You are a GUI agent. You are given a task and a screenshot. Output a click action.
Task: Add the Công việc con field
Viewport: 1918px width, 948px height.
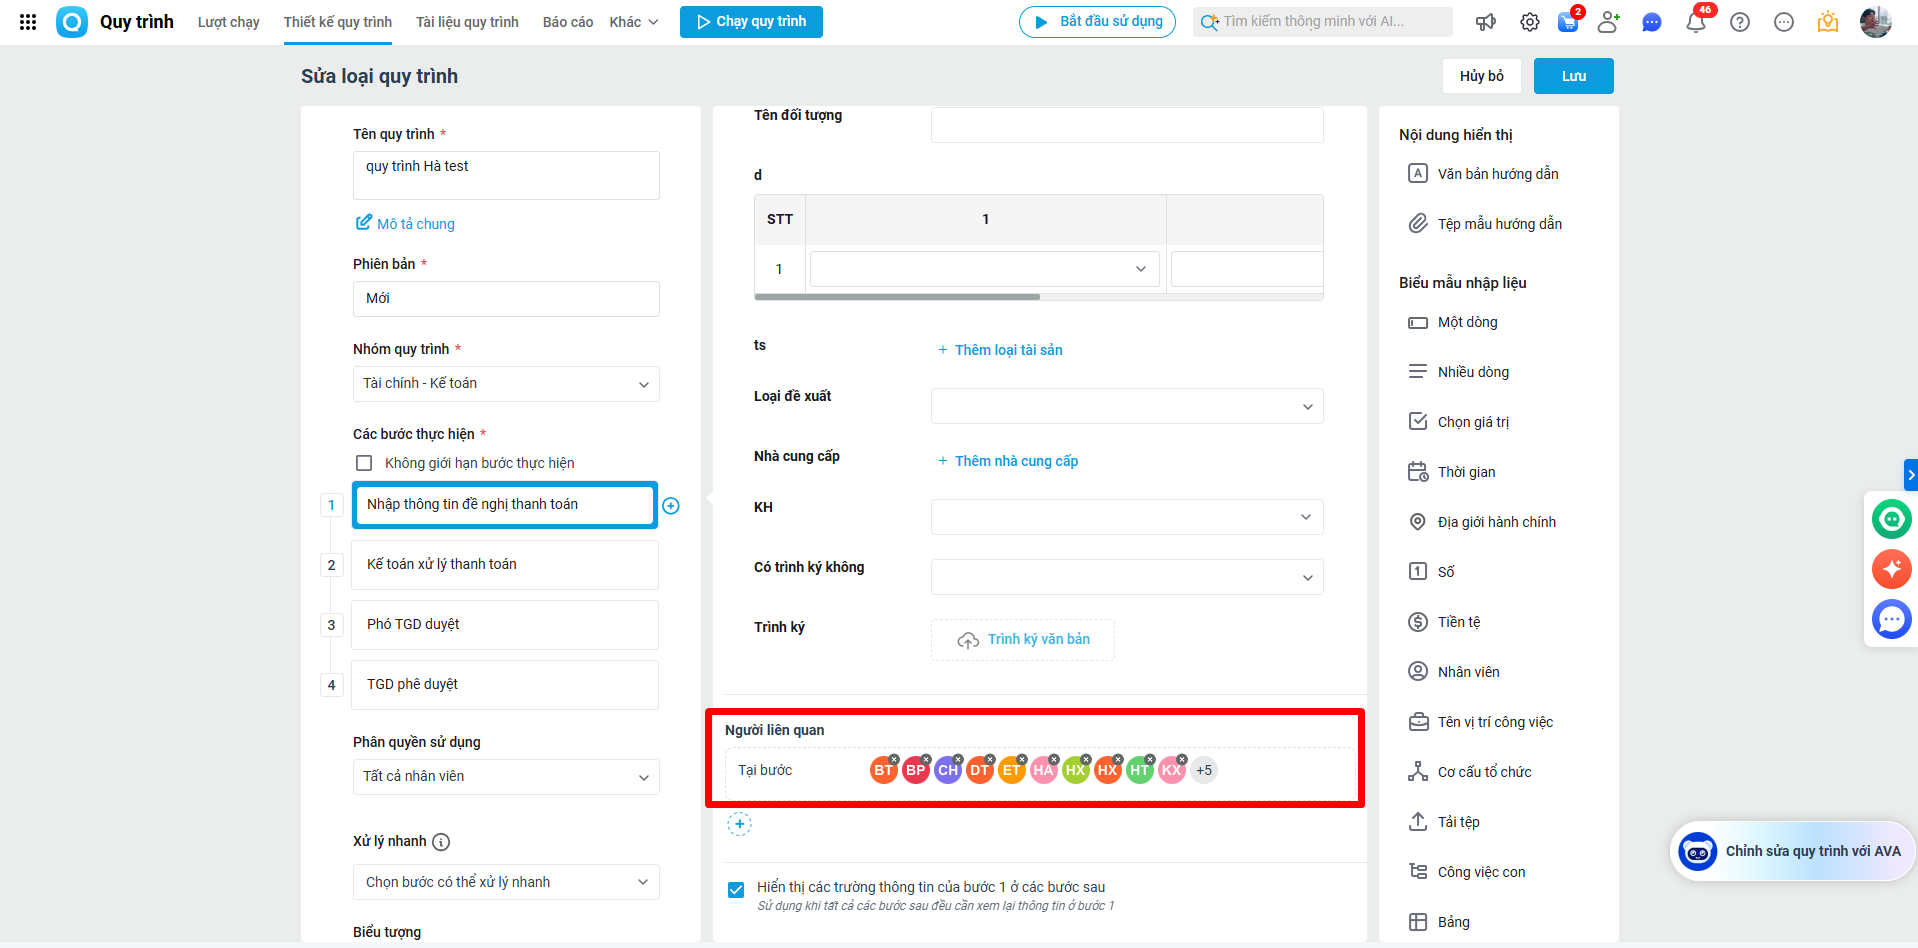(x=1467, y=872)
